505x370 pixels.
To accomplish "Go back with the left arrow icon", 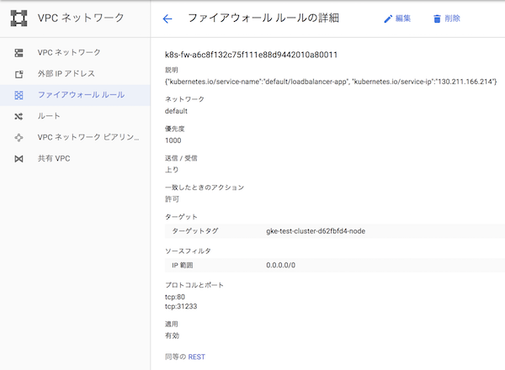I will [x=167, y=19].
